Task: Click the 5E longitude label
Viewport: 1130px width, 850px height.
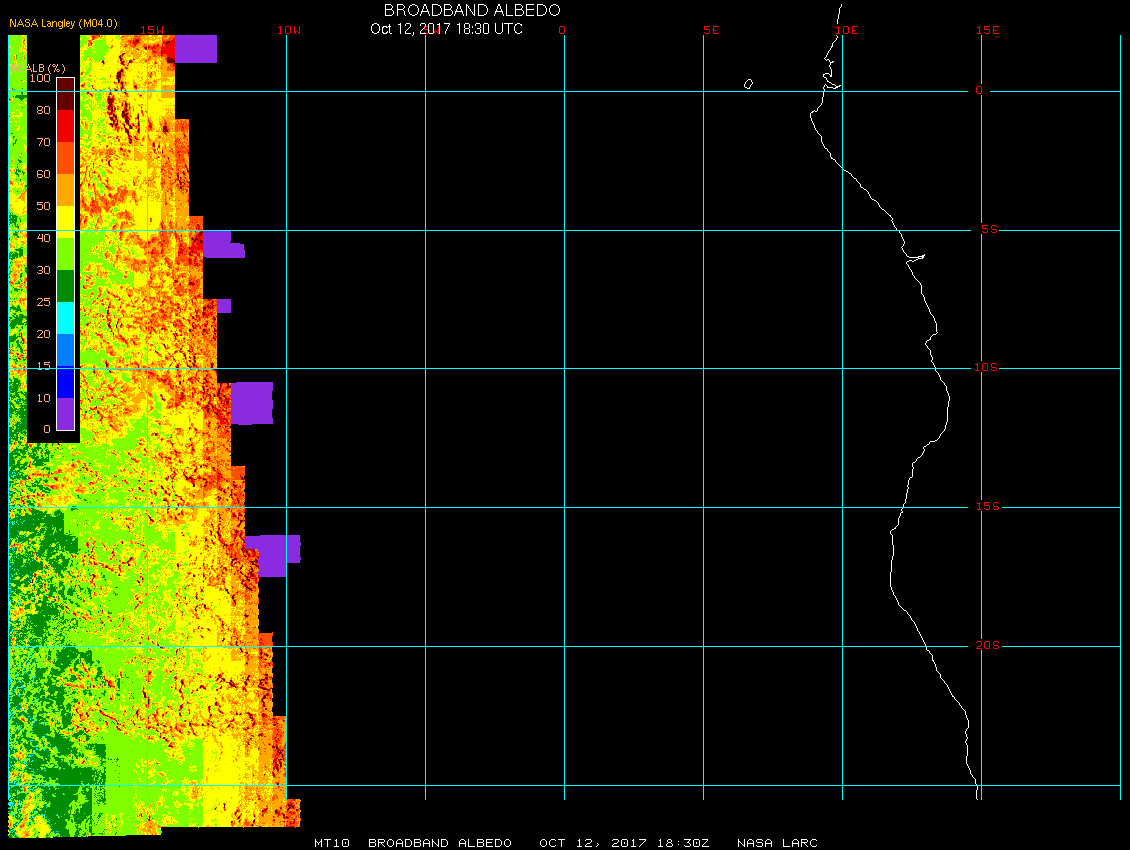Action: (711, 30)
